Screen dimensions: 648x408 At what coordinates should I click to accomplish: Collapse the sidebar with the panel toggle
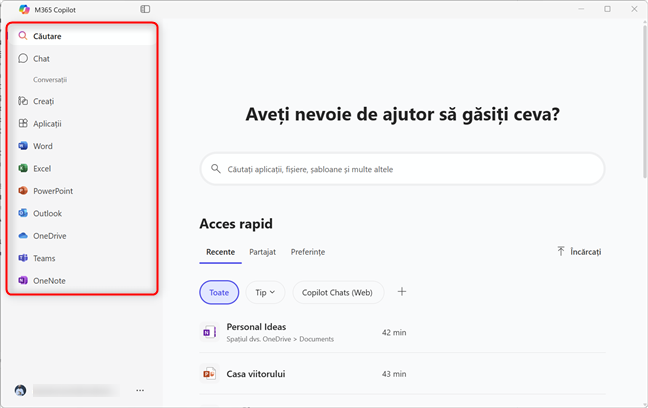tap(145, 9)
